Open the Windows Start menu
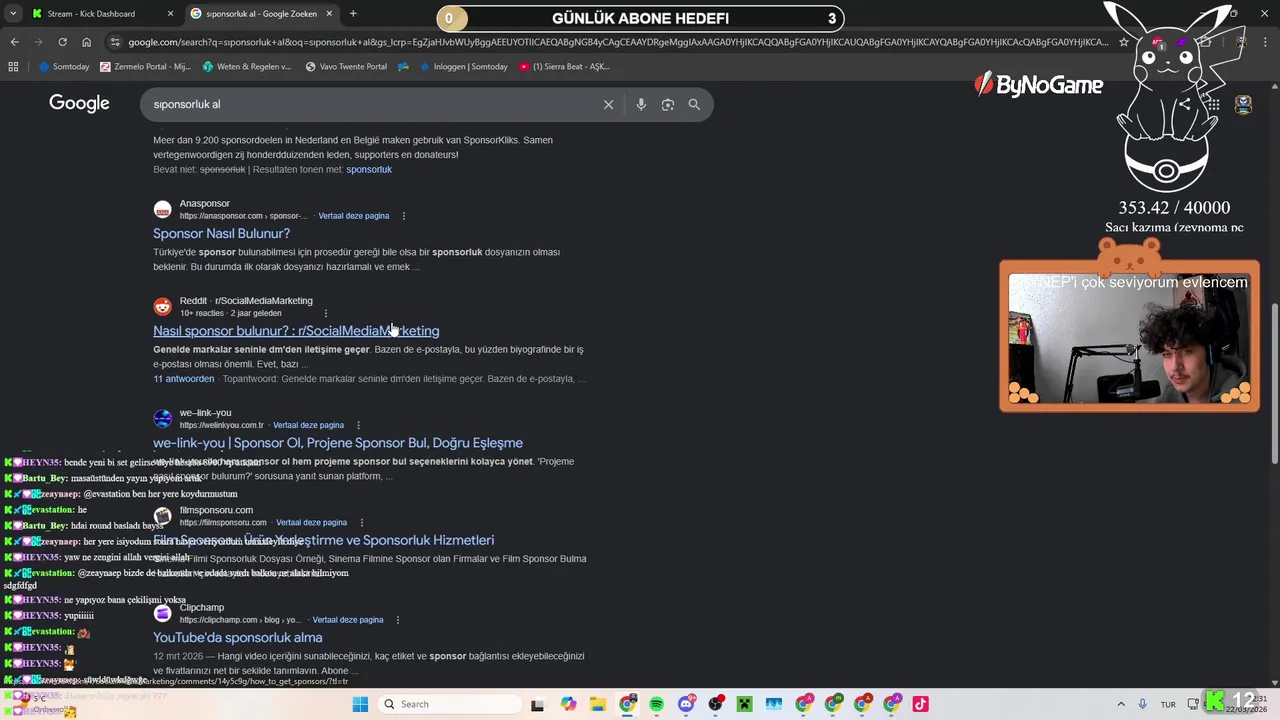Viewport: 1280px width, 720px height. coord(360,704)
